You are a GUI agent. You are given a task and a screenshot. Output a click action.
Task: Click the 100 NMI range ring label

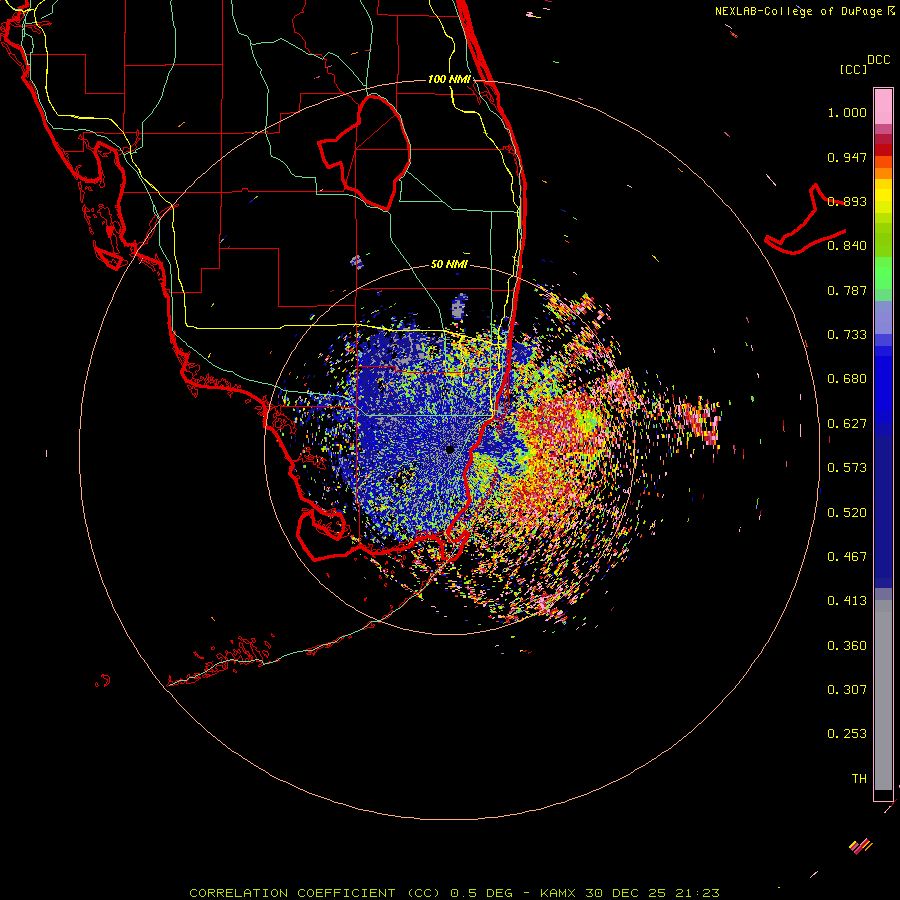point(449,79)
